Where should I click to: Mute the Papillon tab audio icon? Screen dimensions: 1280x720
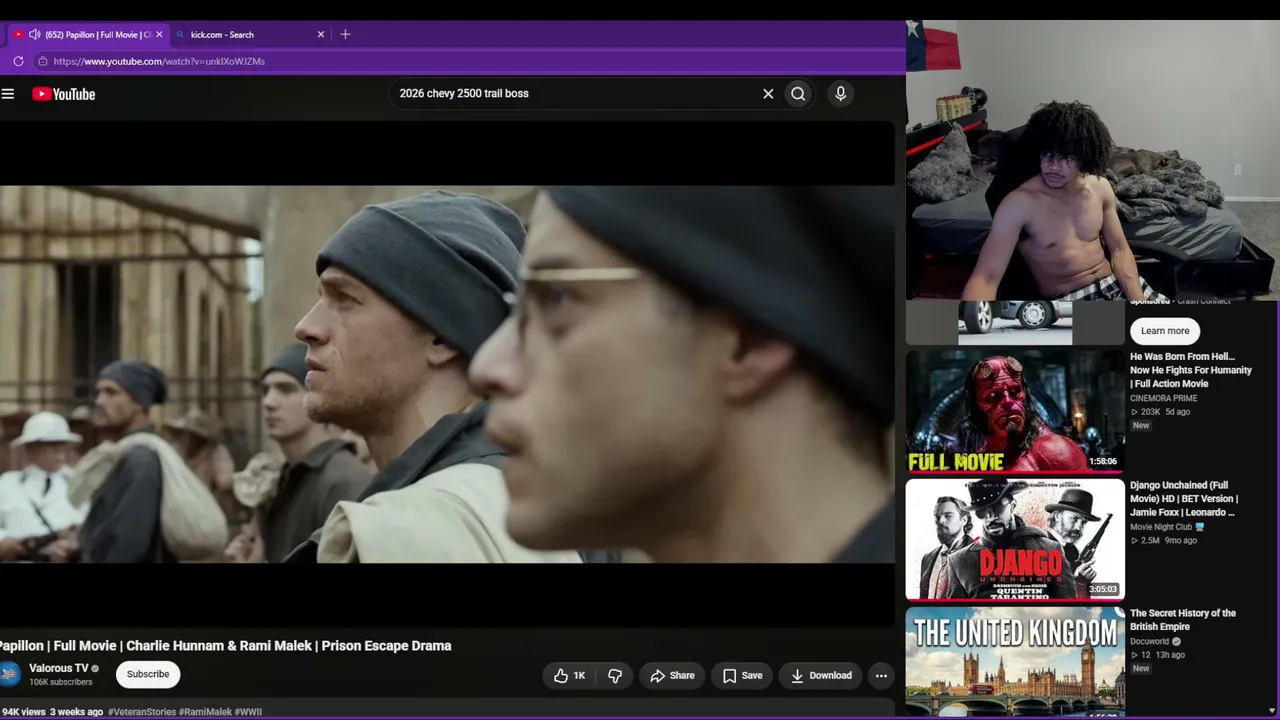coord(35,34)
